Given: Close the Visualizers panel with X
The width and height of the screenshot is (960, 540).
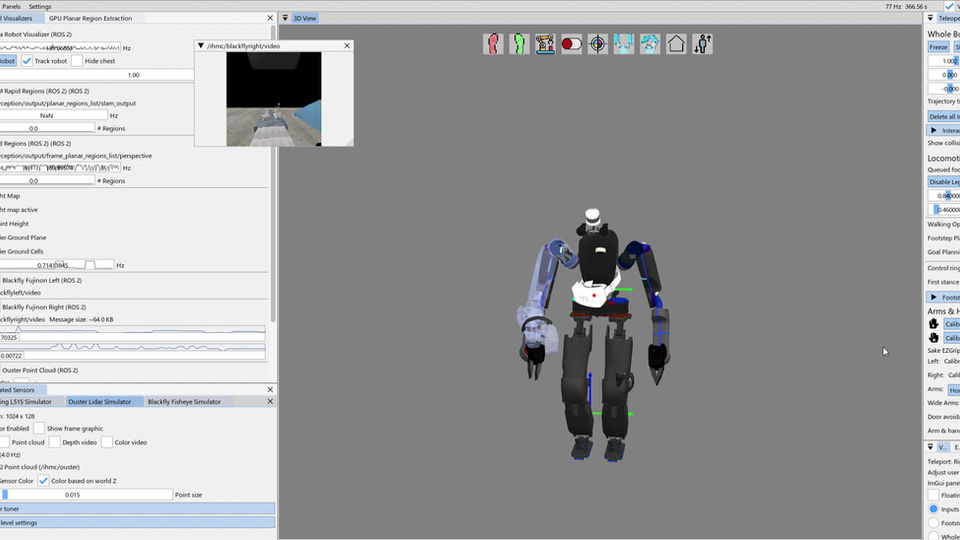Looking at the screenshot, I should click(x=270, y=18).
